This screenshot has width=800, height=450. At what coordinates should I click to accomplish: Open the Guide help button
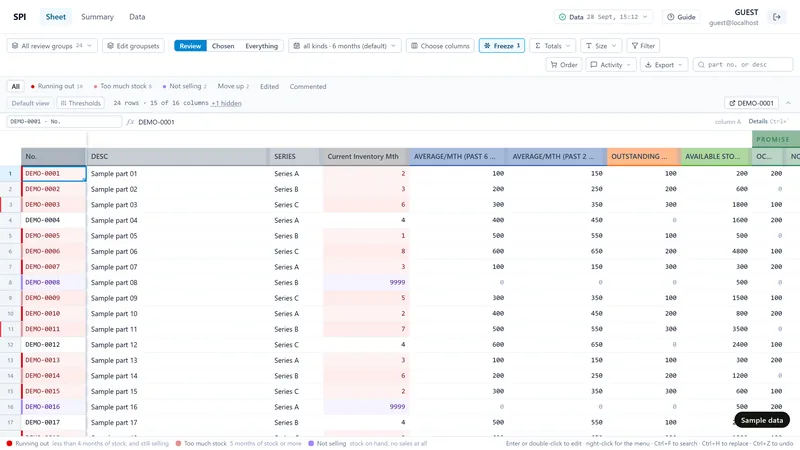click(x=681, y=17)
